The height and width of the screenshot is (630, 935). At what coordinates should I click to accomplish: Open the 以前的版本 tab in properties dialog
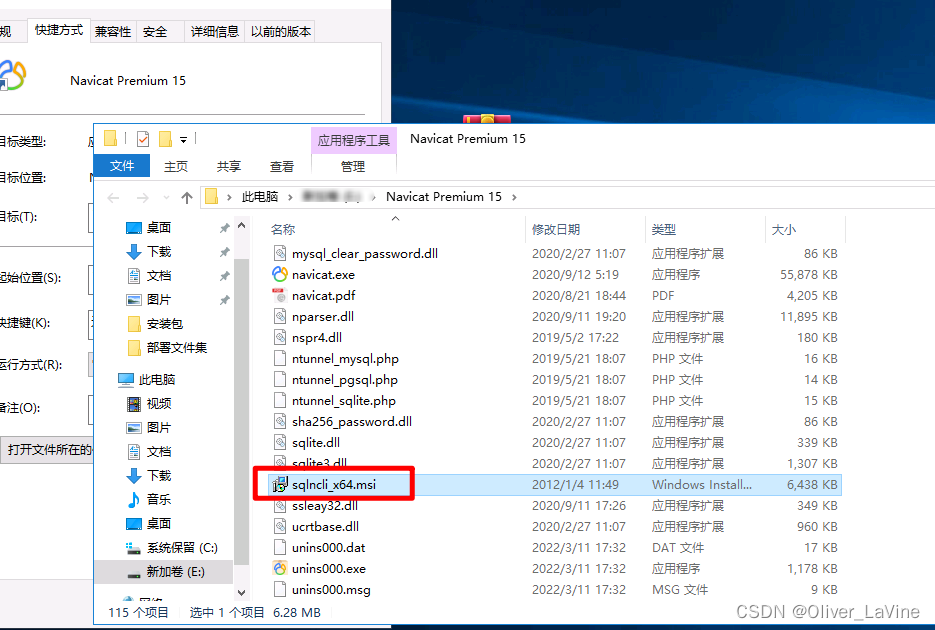click(281, 32)
